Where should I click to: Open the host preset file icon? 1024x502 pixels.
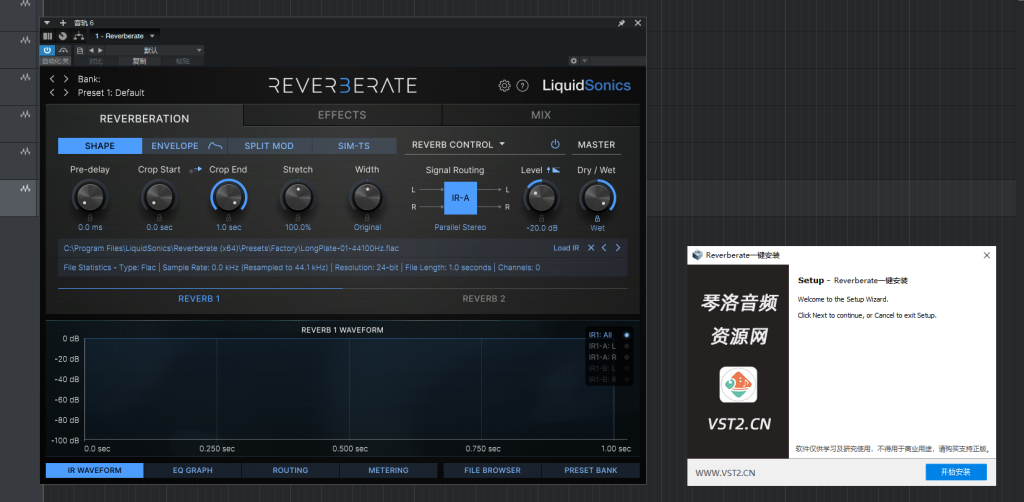(80, 50)
